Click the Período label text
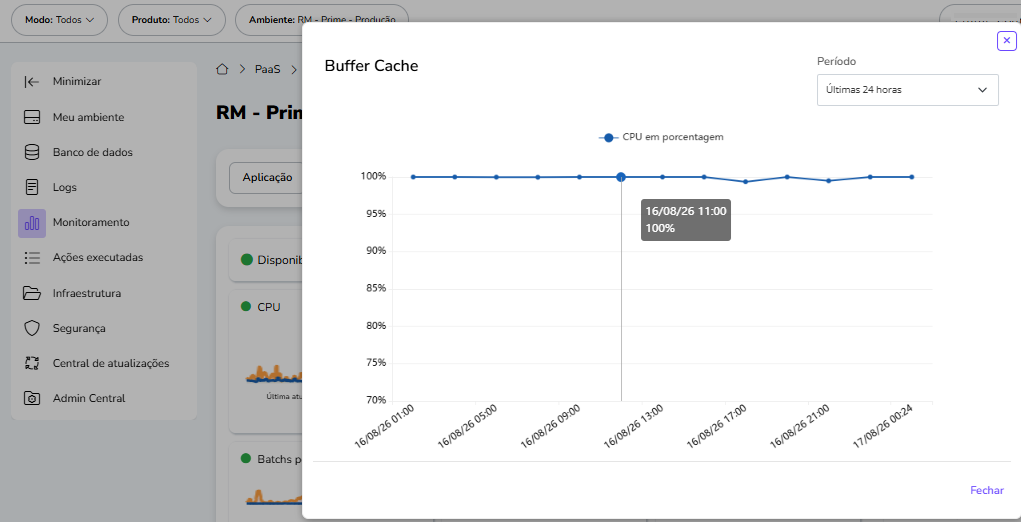 point(836,61)
